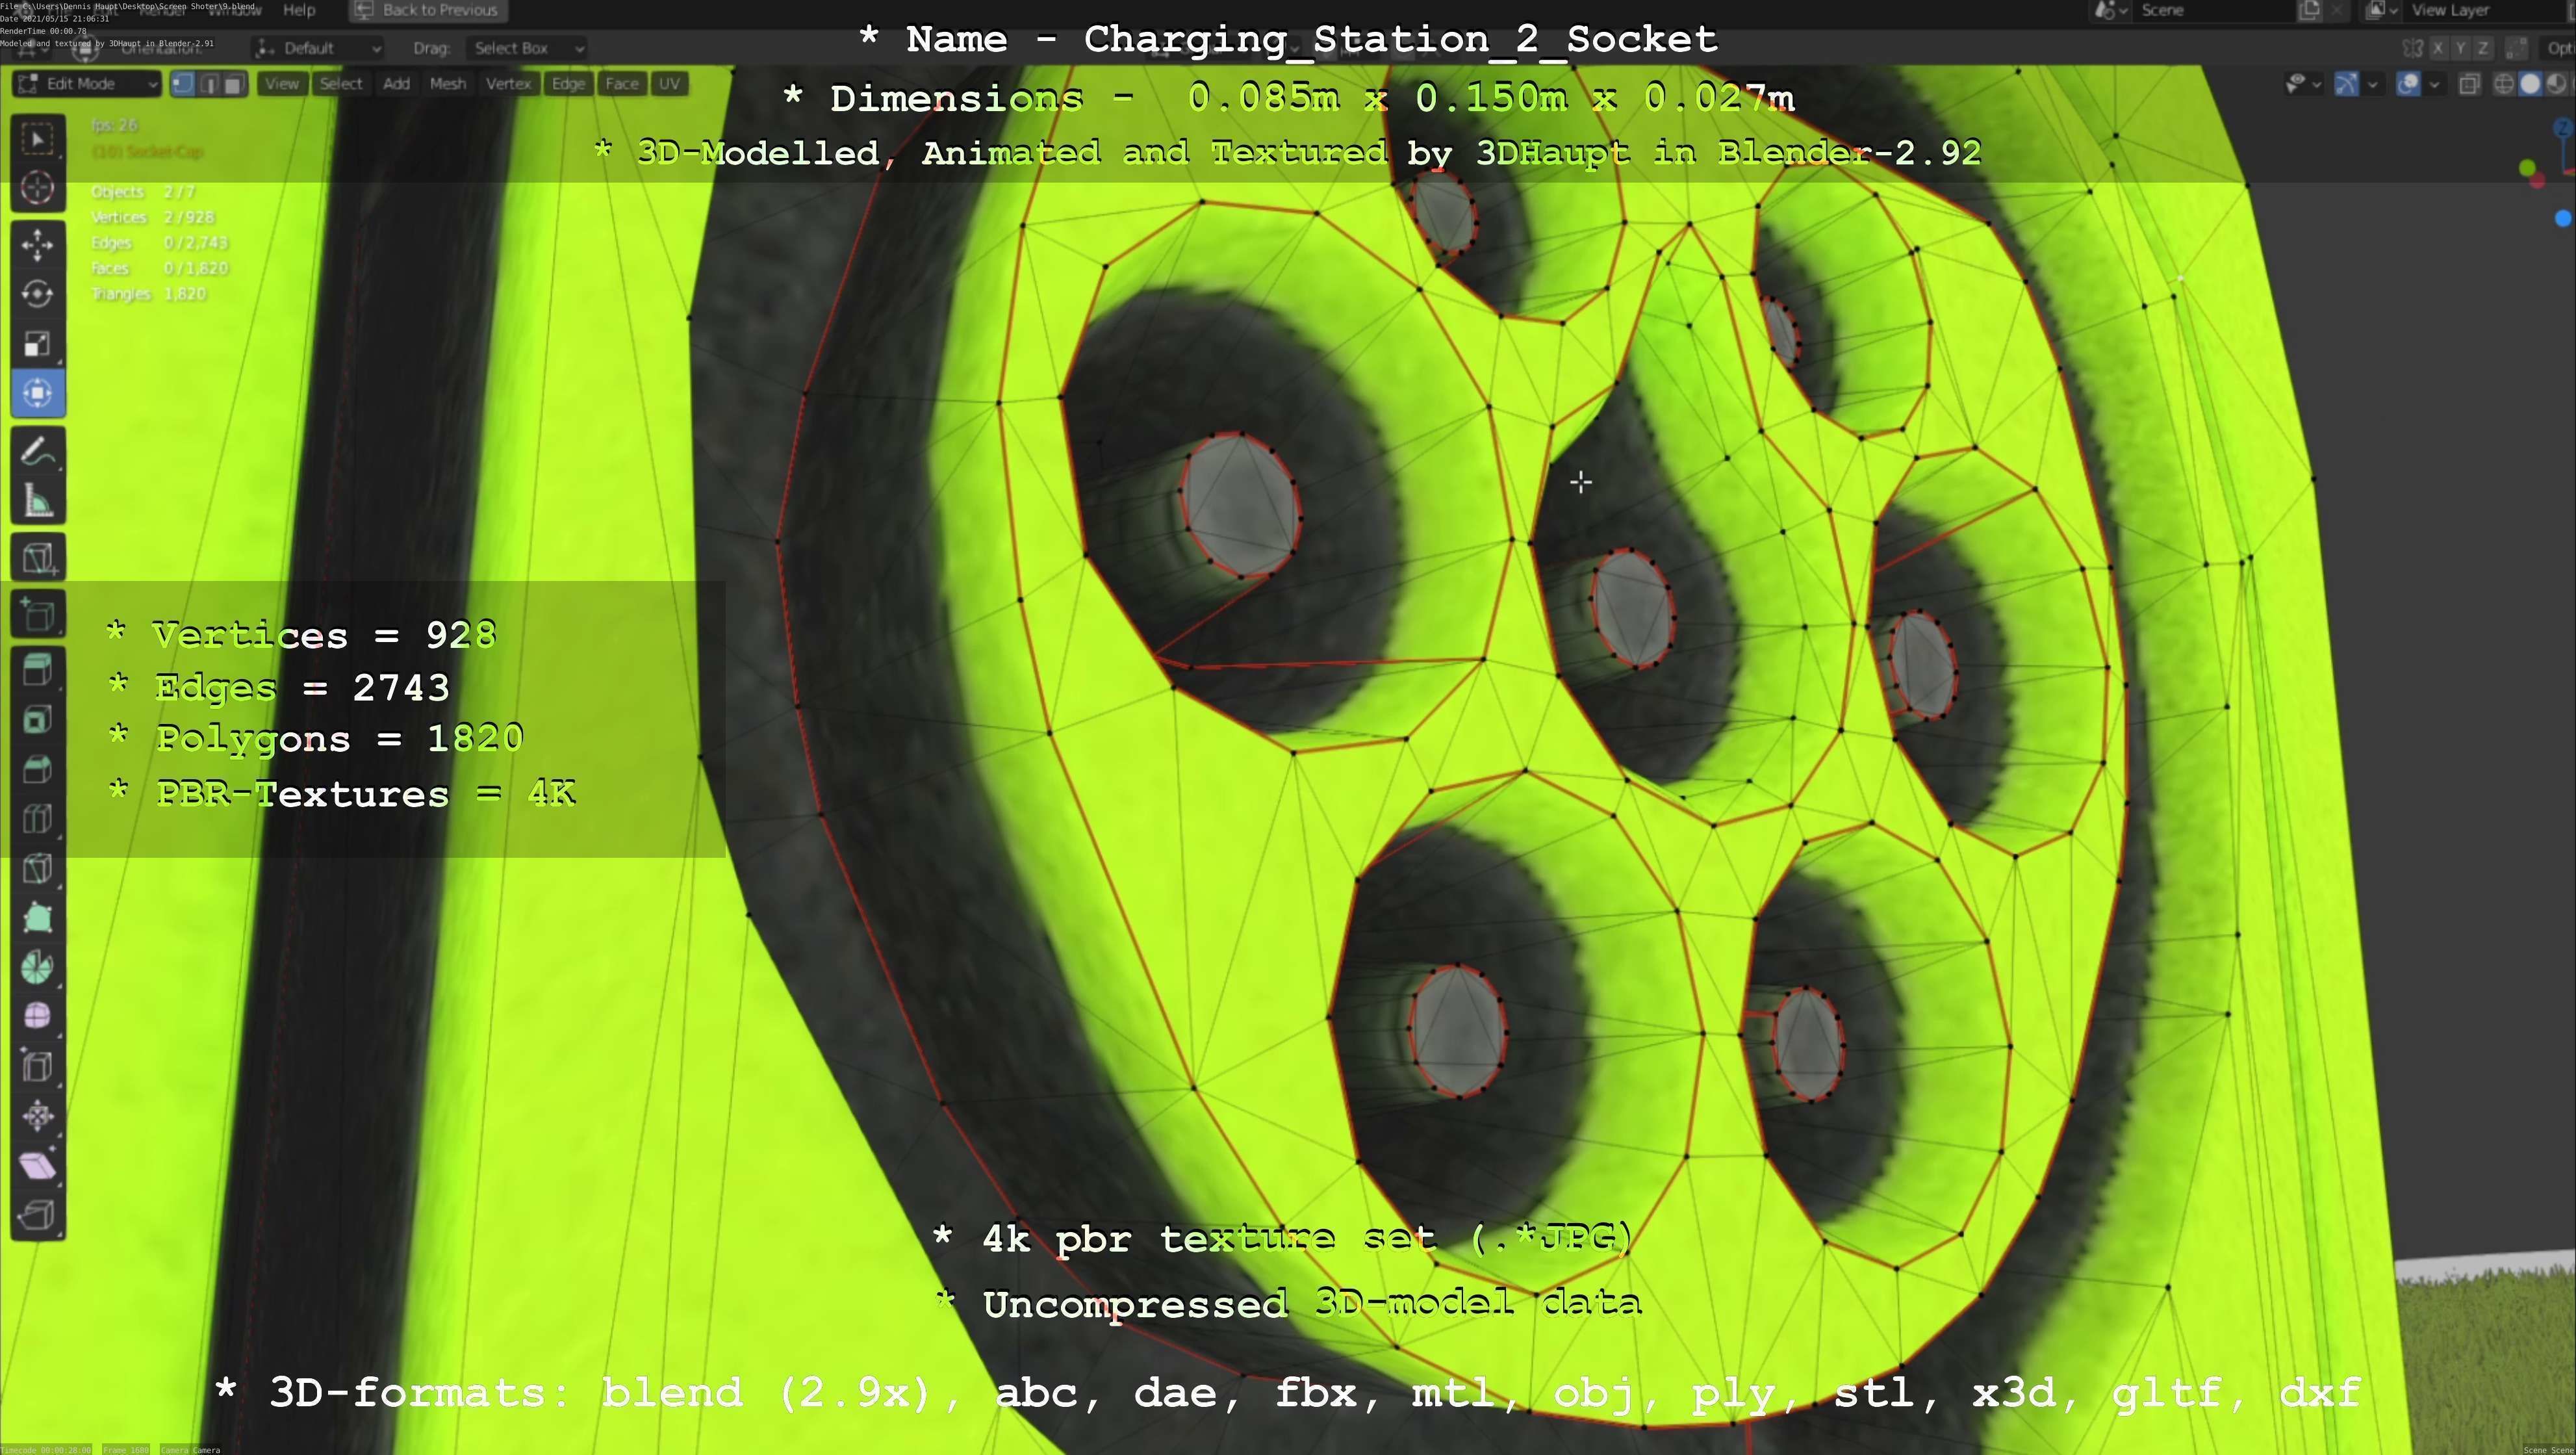Toggle X-ray view button

click(2469, 84)
